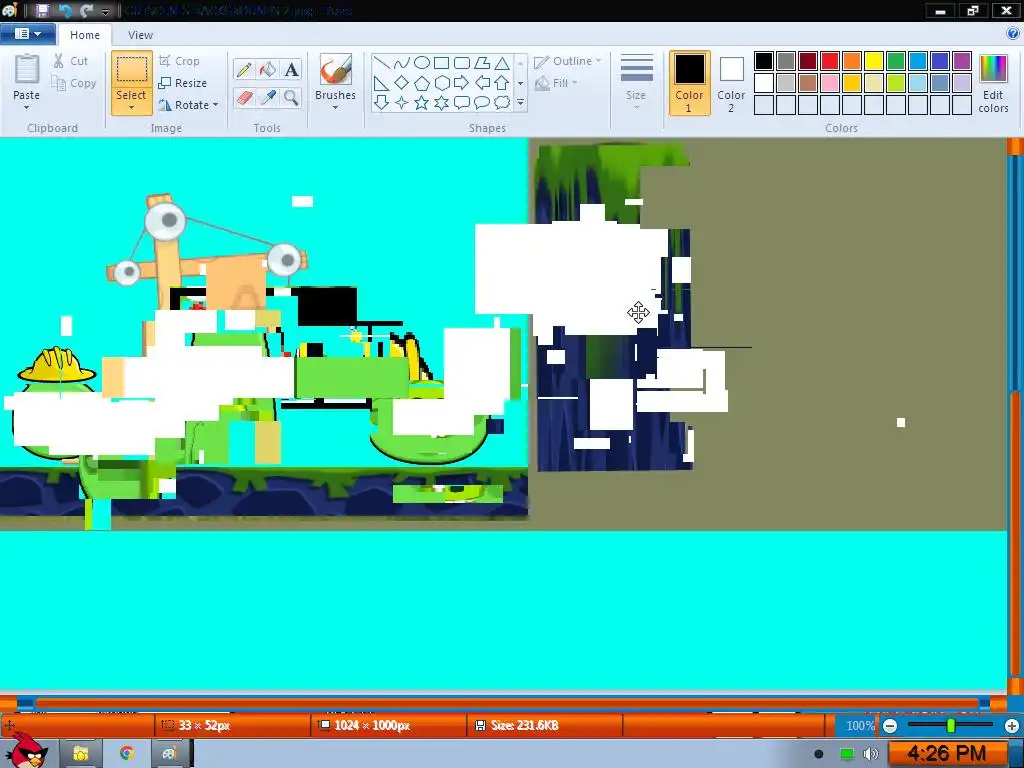Switch to the Home ribbon tab
Screen dimensions: 1024x768
pyautogui.click(x=85, y=35)
